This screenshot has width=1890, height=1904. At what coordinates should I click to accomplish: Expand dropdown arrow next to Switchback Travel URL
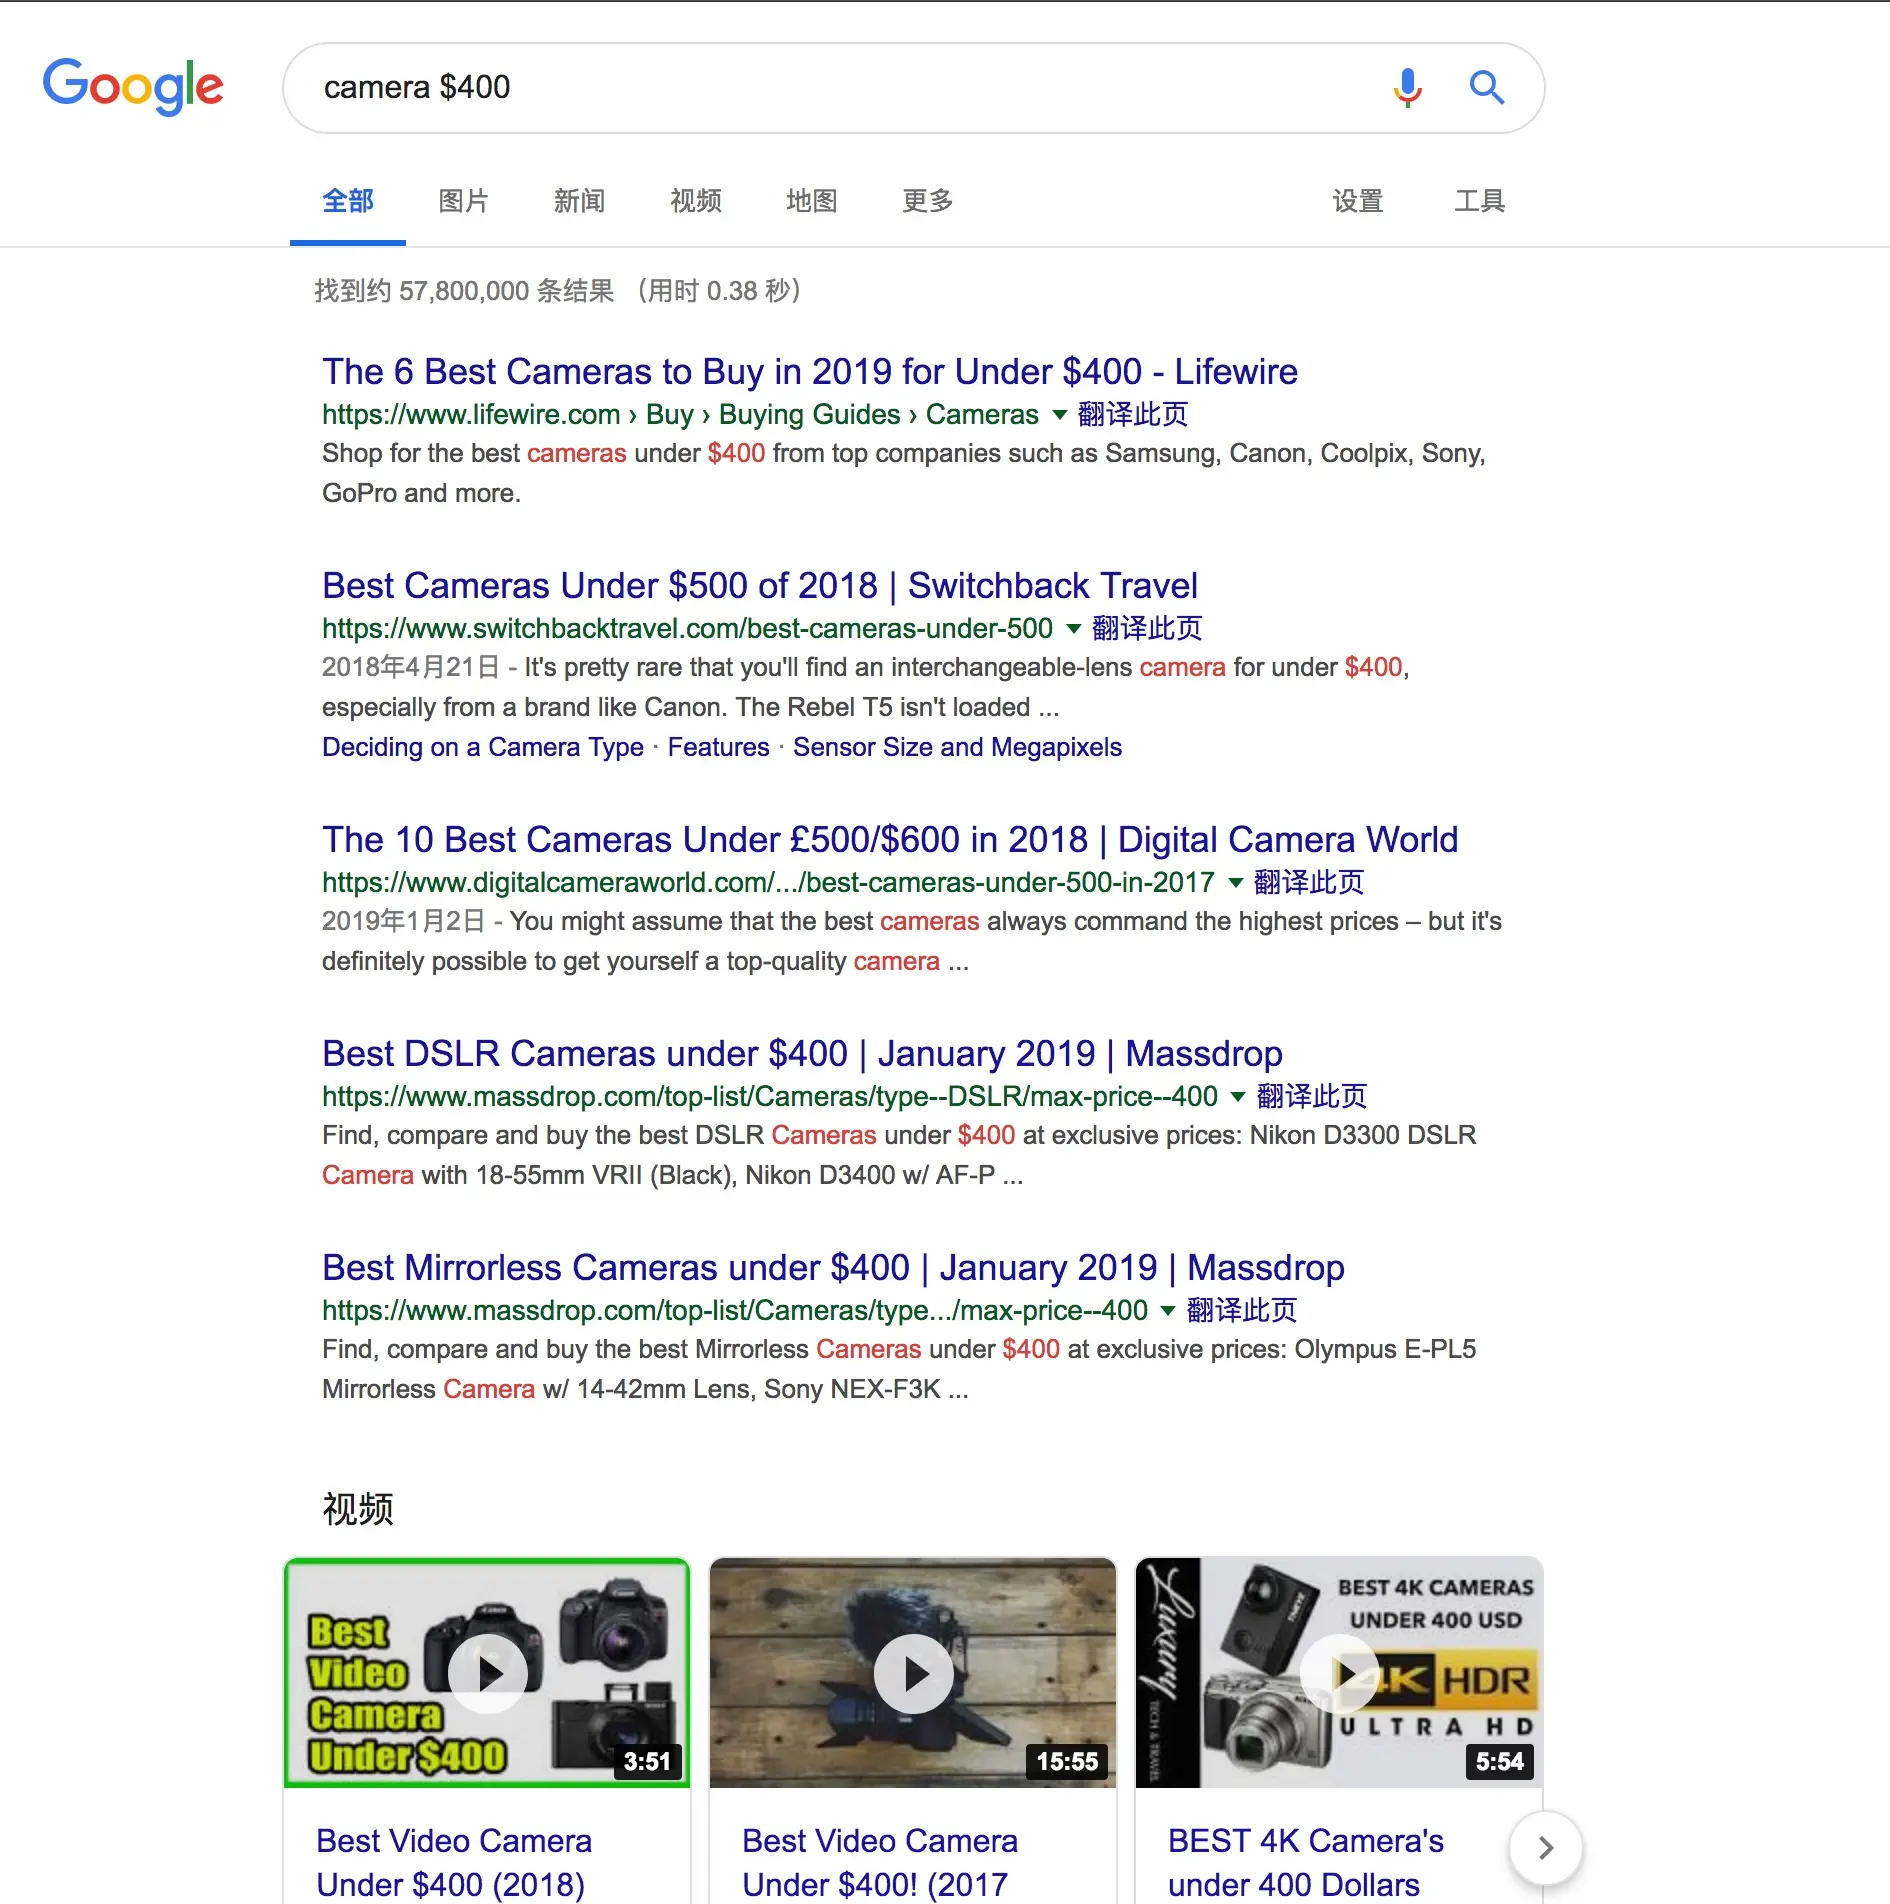coord(1074,629)
